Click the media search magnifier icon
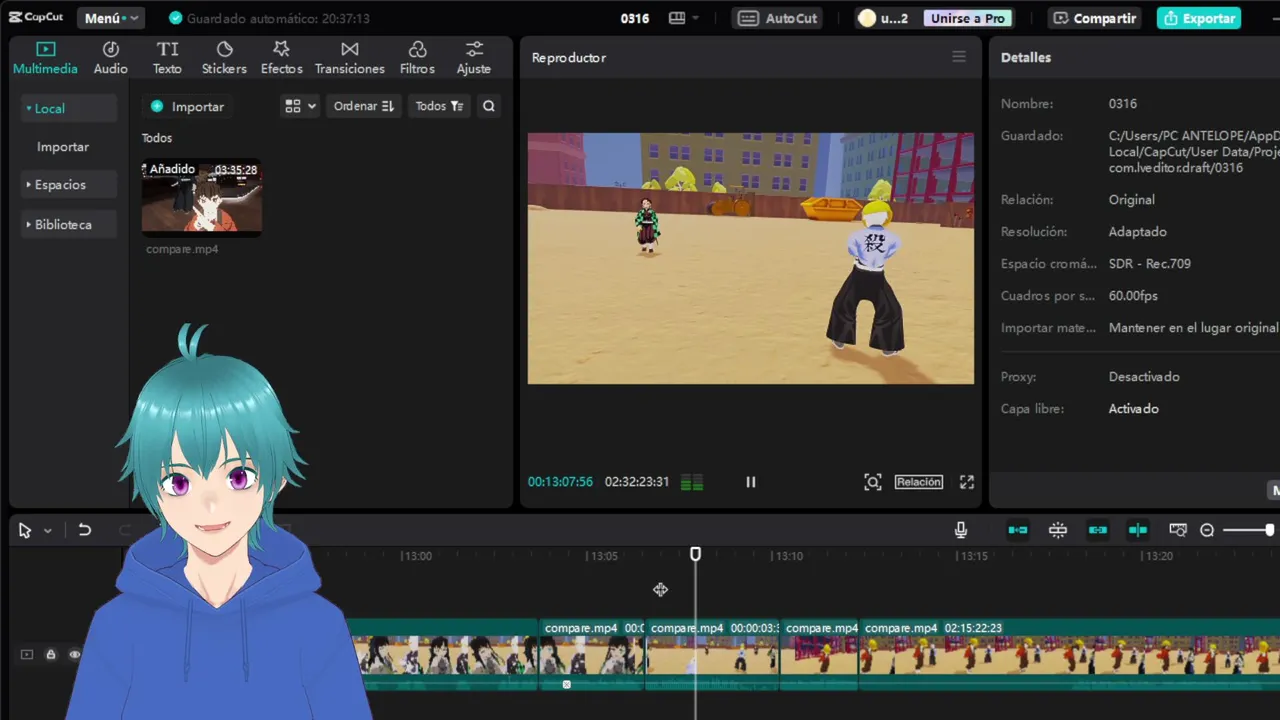Viewport: 1280px width, 720px height. click(x=489, y=106)
